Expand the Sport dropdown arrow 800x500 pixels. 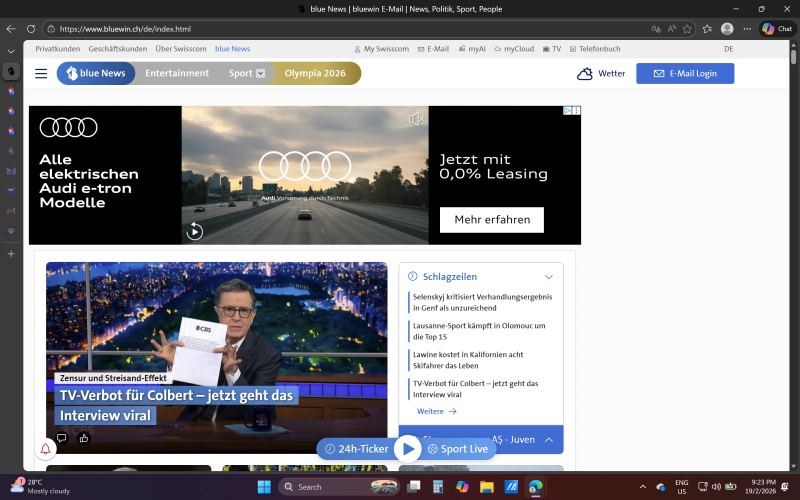[261, 73]
